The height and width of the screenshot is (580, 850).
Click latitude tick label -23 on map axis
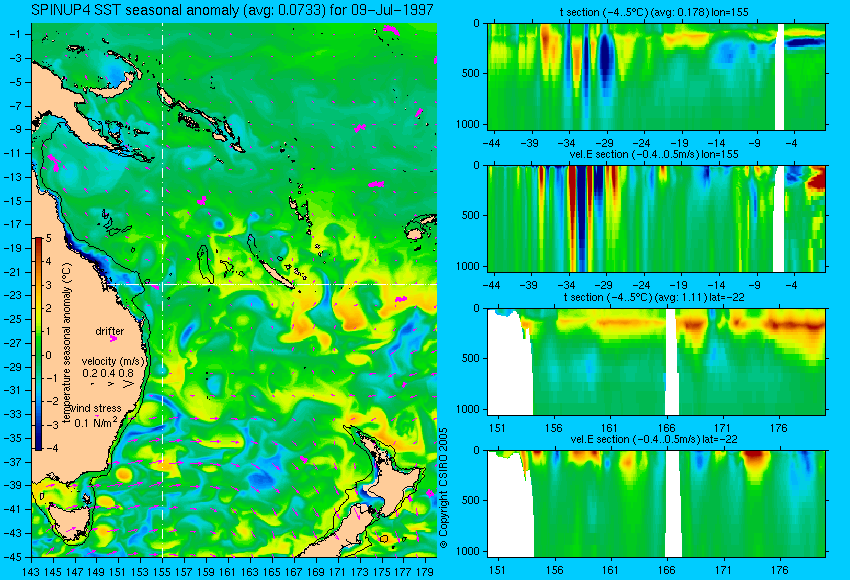pos(14,295)
